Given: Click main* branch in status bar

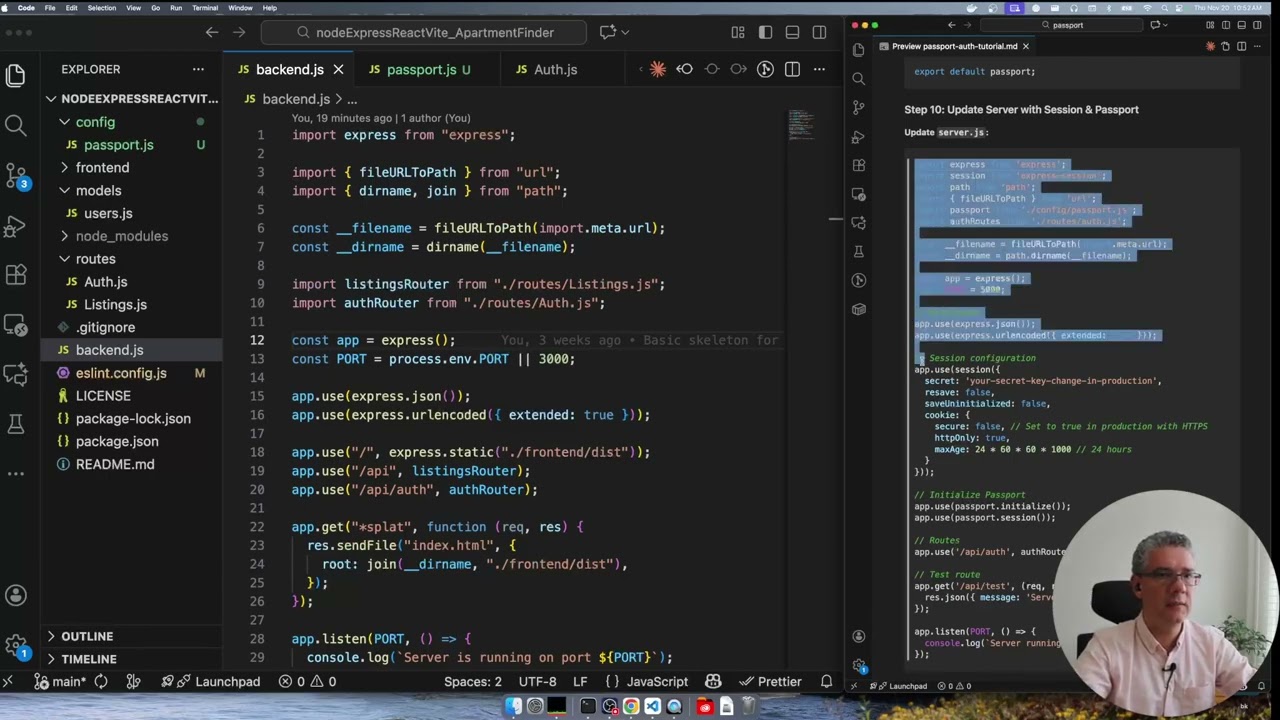Looking at the screenshot, I should [x=60, y=682].
